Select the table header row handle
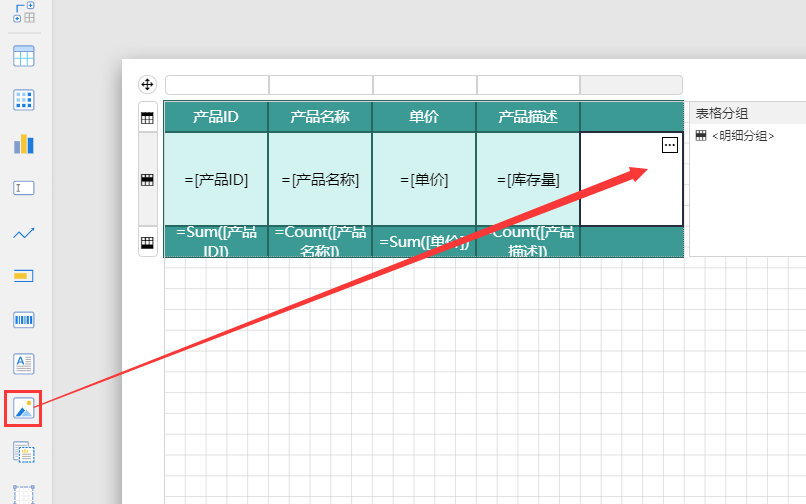Viewport: 806px width, 504px height. pos(148,118)
